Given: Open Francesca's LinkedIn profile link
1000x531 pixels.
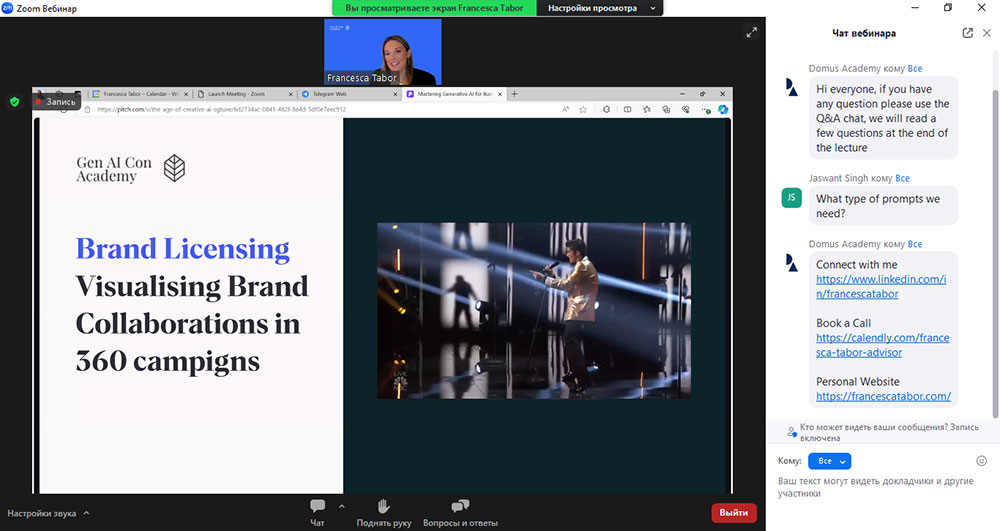Looking at the screenshot, I should pos(881,286).
